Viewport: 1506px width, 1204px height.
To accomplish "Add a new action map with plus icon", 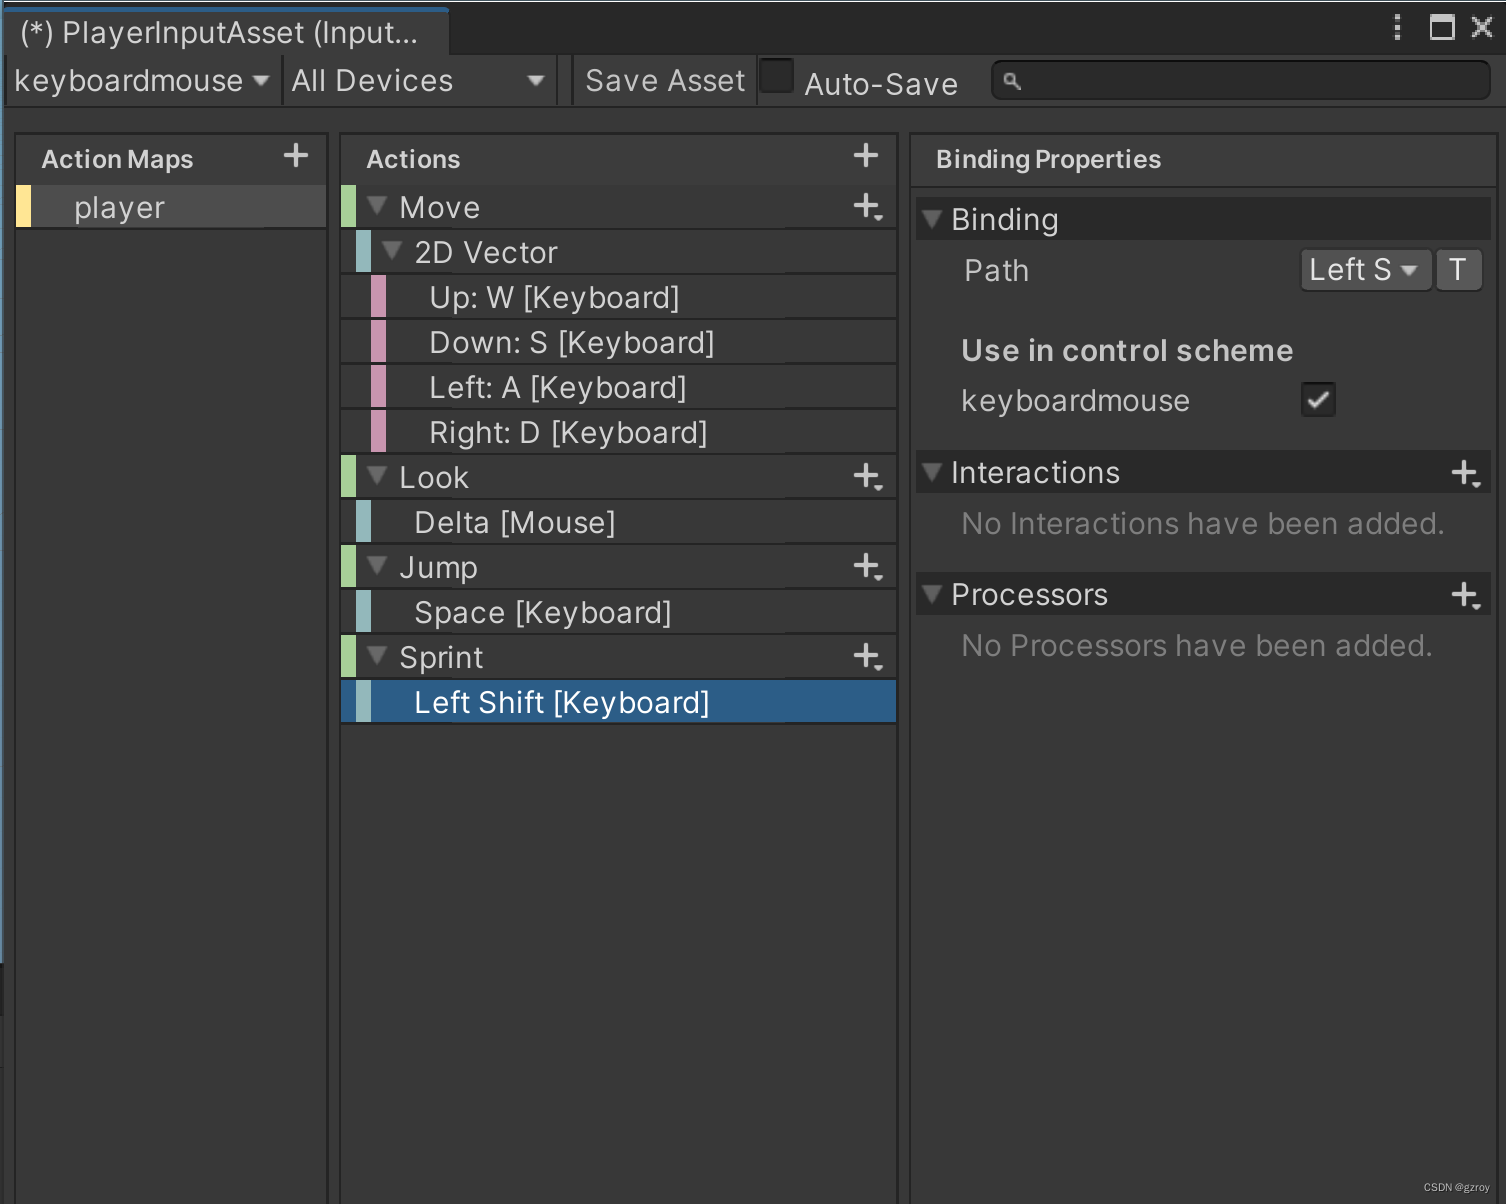I will [296, 156].
